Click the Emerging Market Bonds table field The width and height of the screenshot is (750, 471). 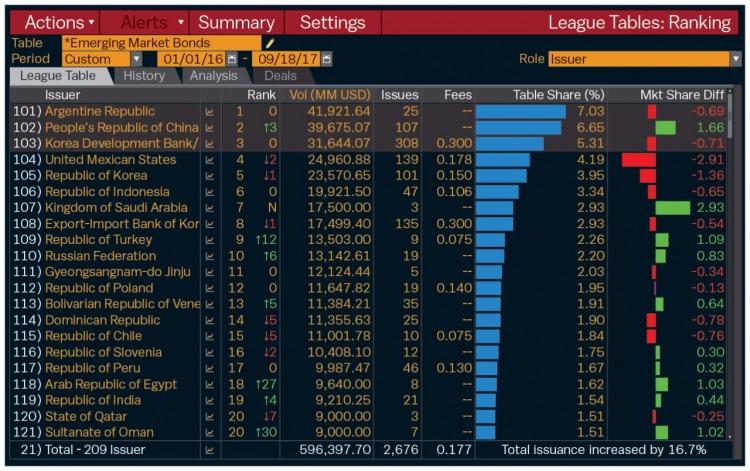click(160, 43)
